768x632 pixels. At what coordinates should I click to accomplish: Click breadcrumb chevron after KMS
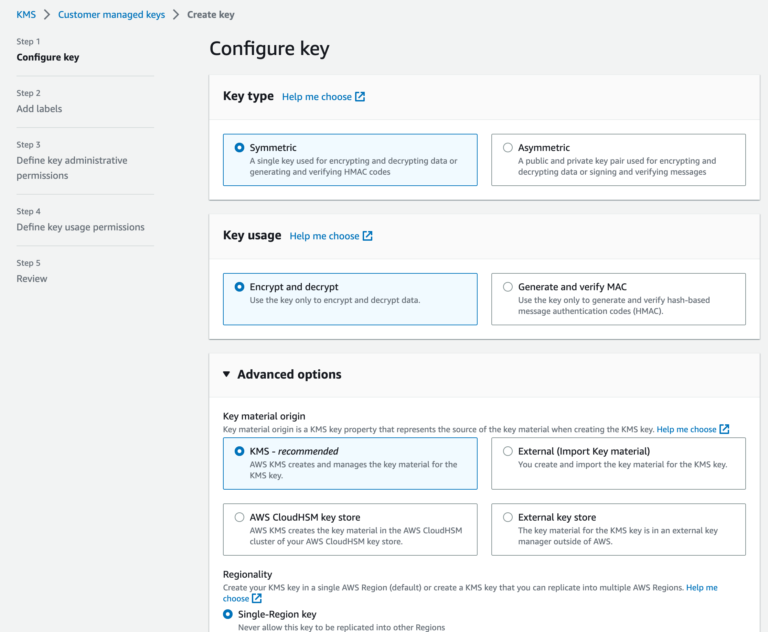(x=47, y=15)
